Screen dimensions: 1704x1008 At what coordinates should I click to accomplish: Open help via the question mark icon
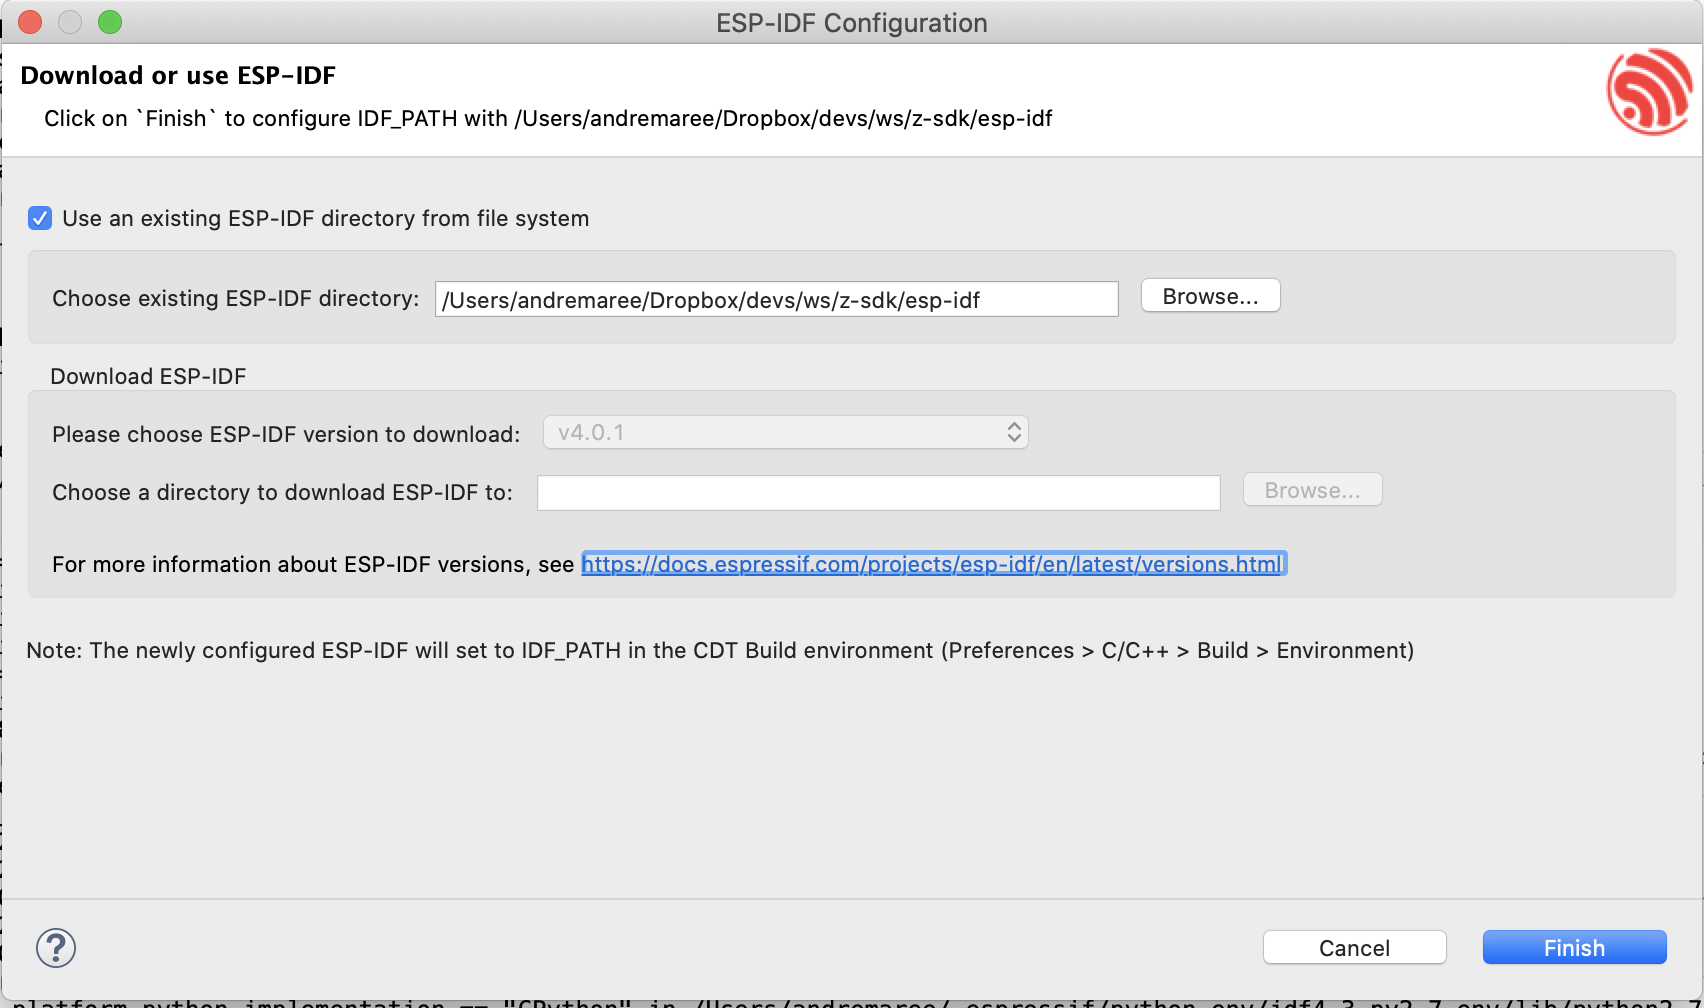click(x=56, y=948)
